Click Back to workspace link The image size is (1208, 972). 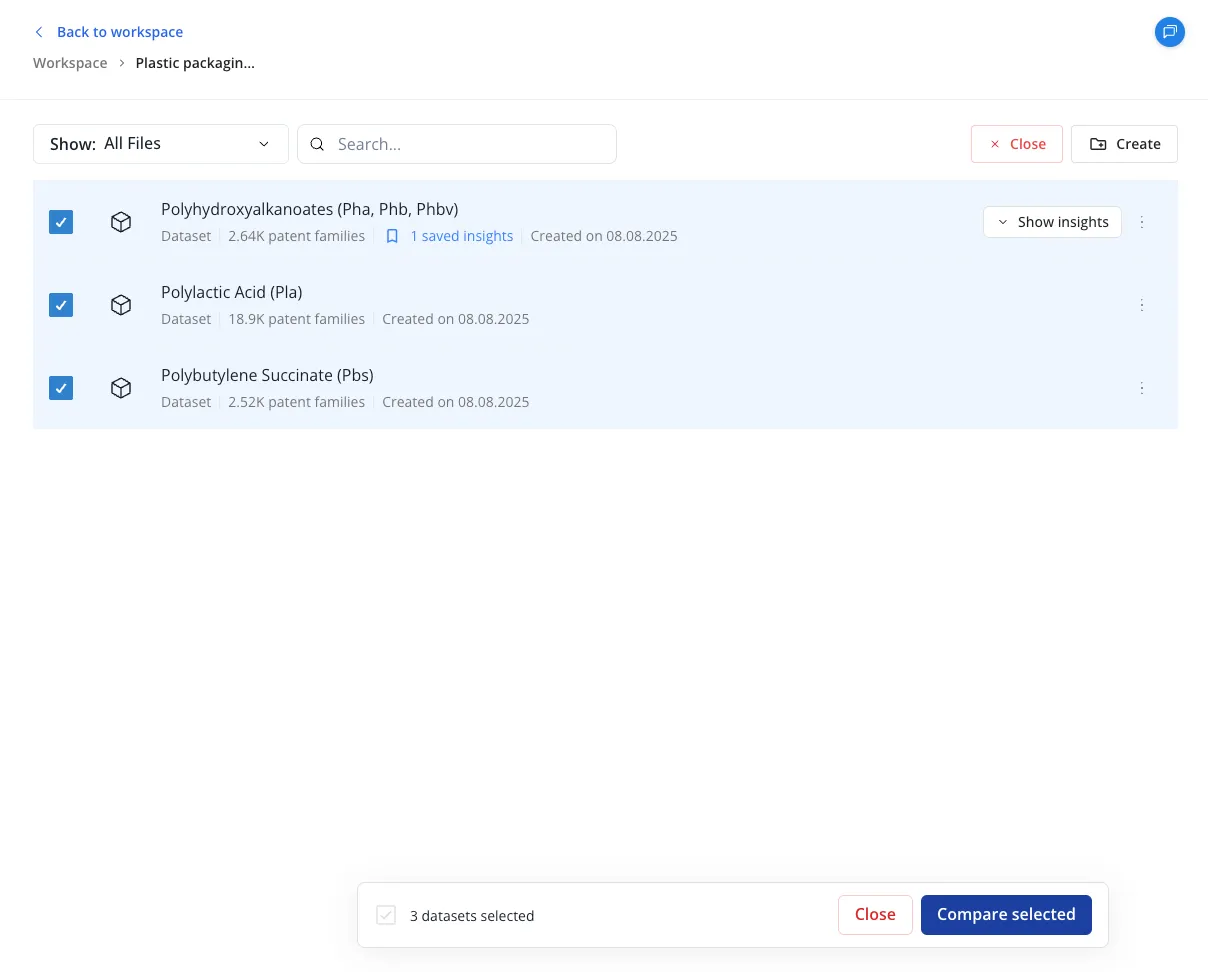click(120, 32)
